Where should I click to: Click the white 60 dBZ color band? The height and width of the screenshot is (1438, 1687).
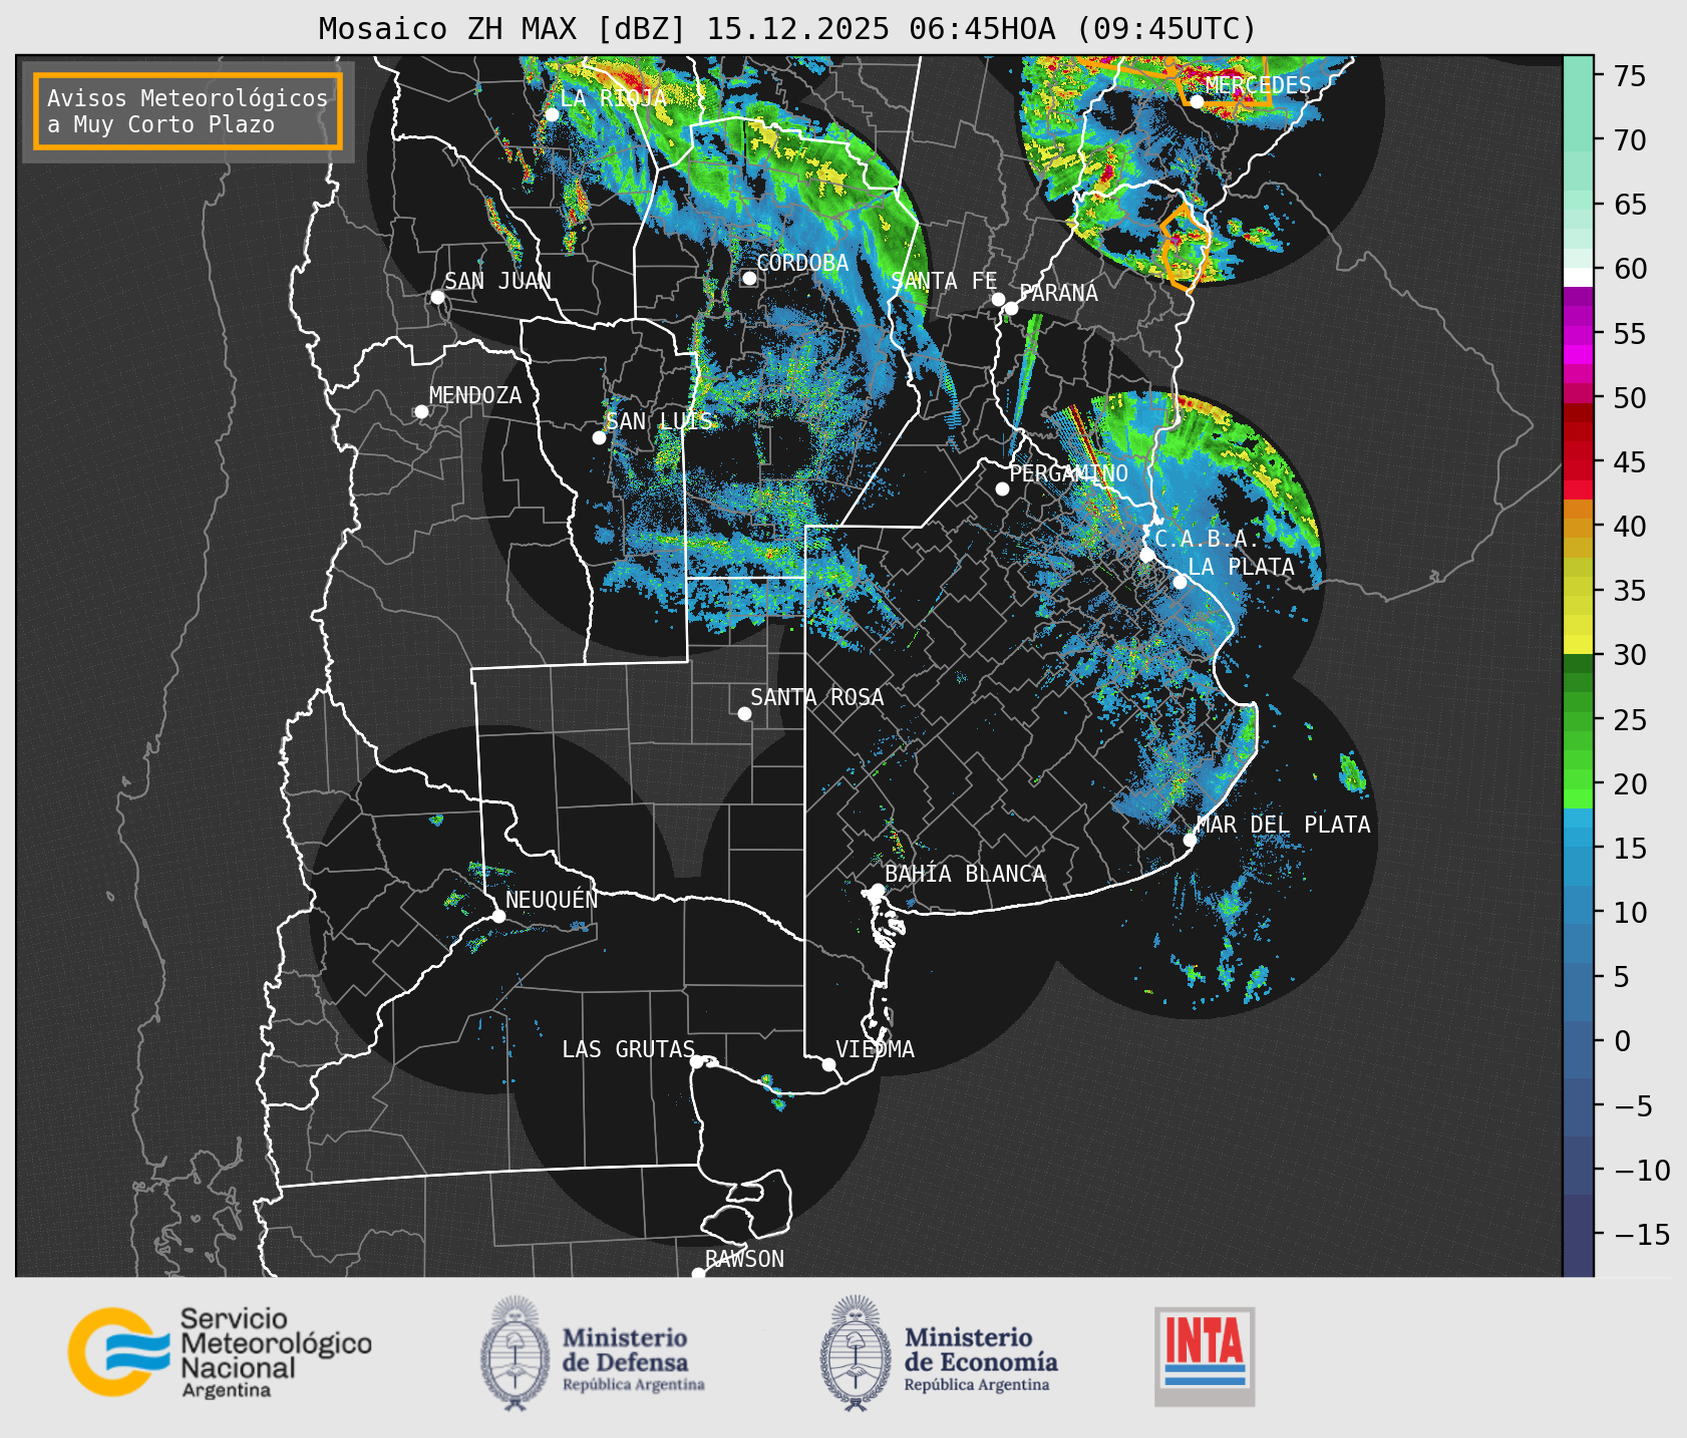(1578, 277)
